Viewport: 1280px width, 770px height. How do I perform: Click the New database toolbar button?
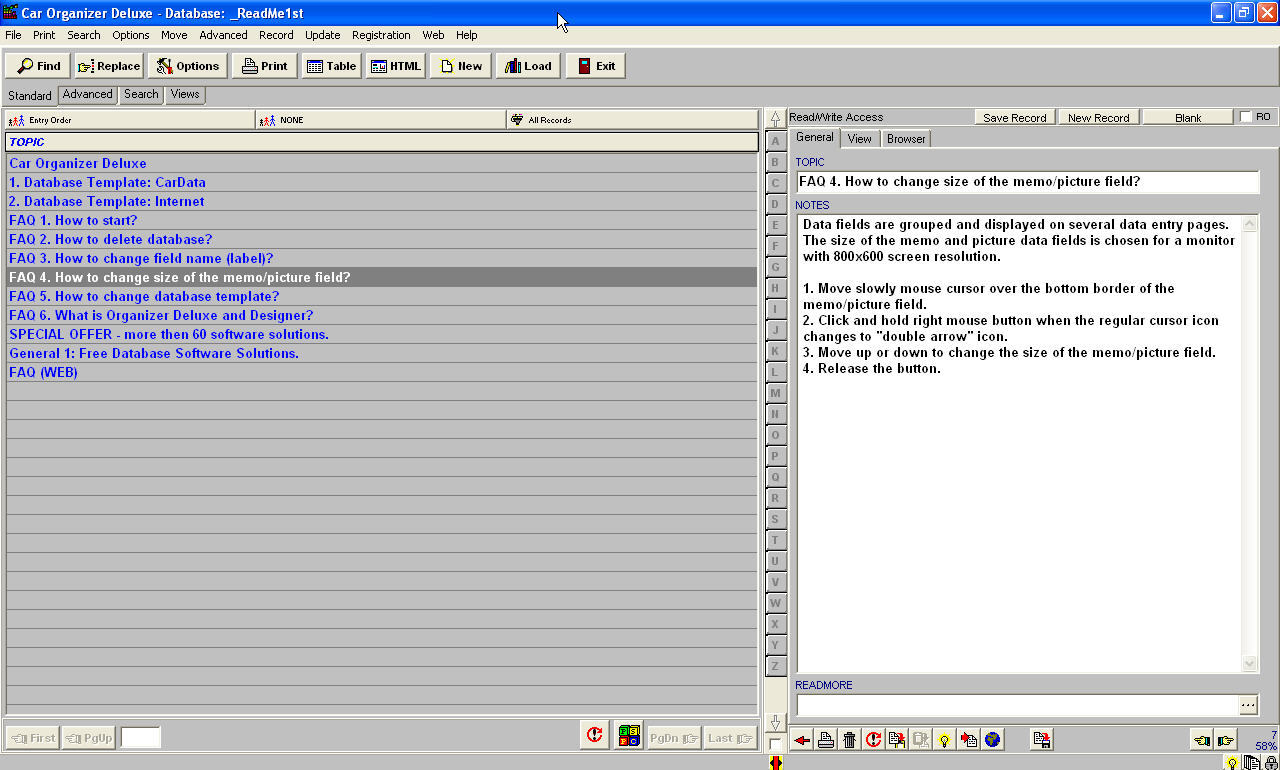pos(461,66)
